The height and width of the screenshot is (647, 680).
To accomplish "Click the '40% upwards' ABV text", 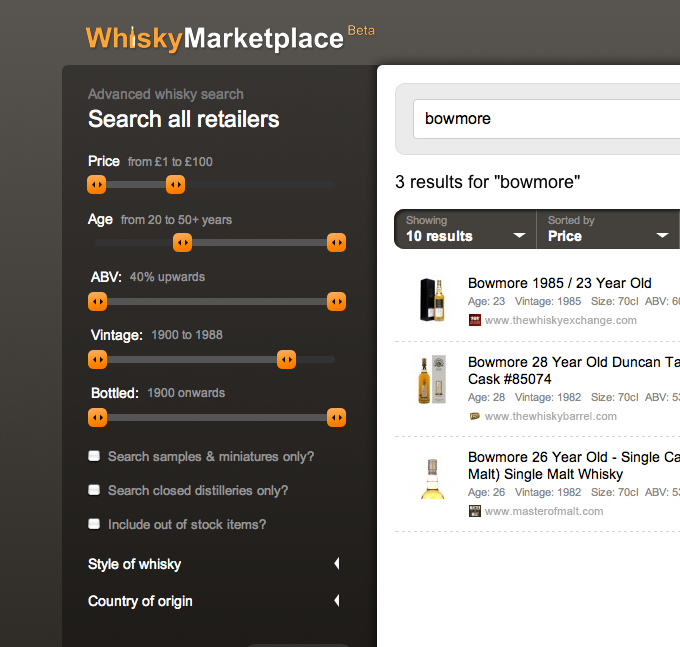I will point(167,277).
